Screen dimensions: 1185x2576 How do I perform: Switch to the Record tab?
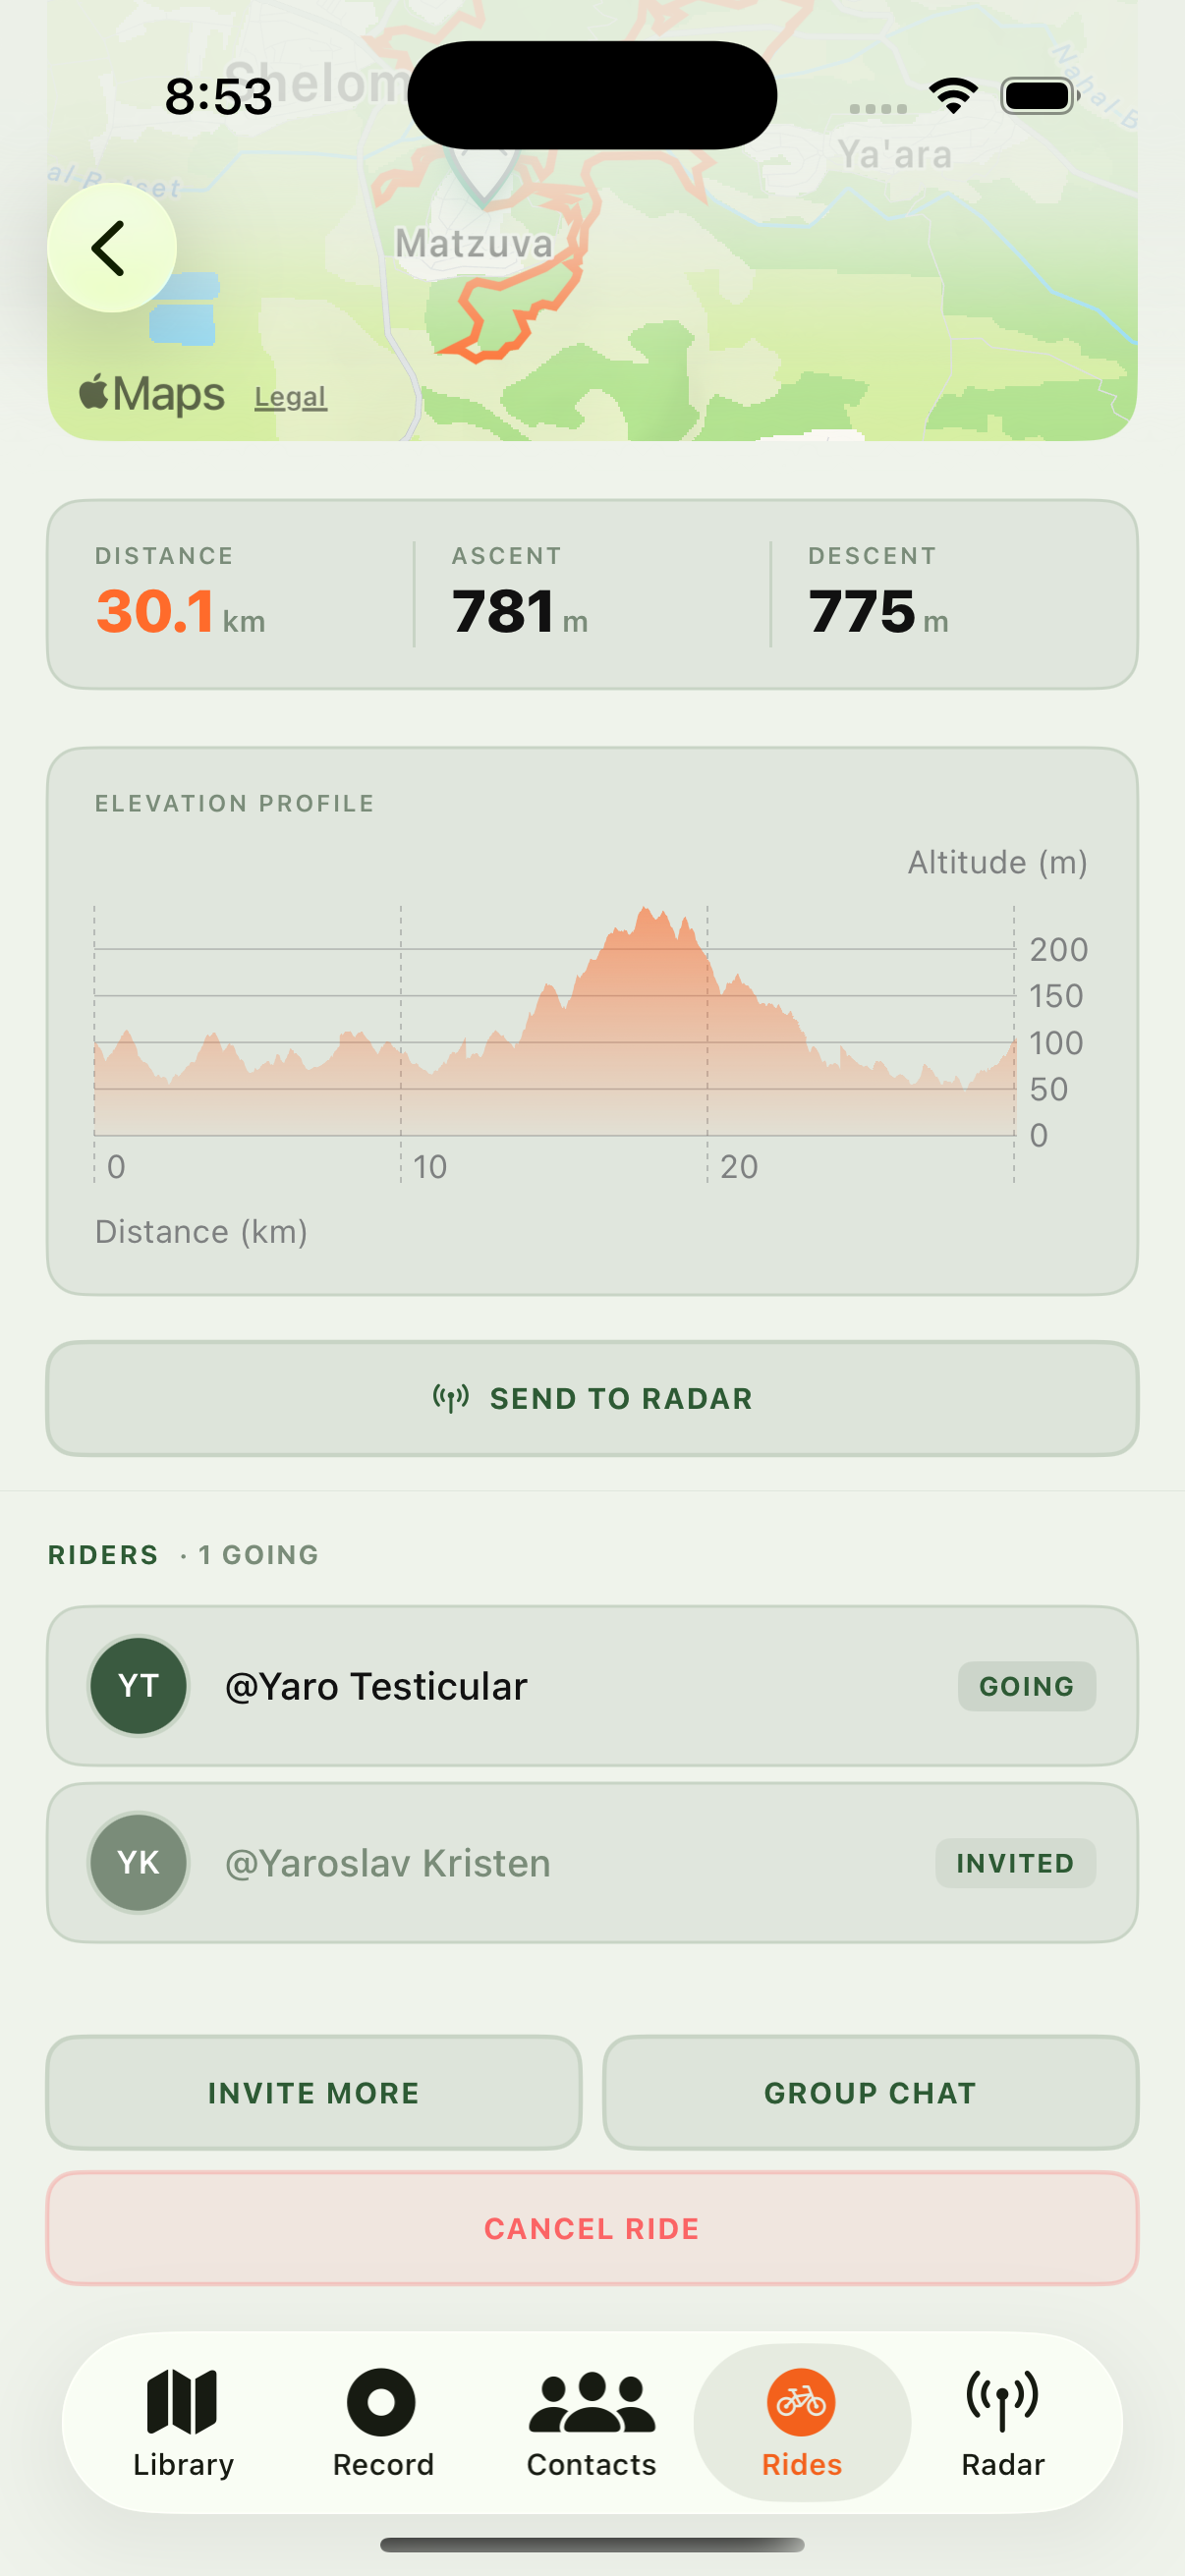[x=382, y=2422]
